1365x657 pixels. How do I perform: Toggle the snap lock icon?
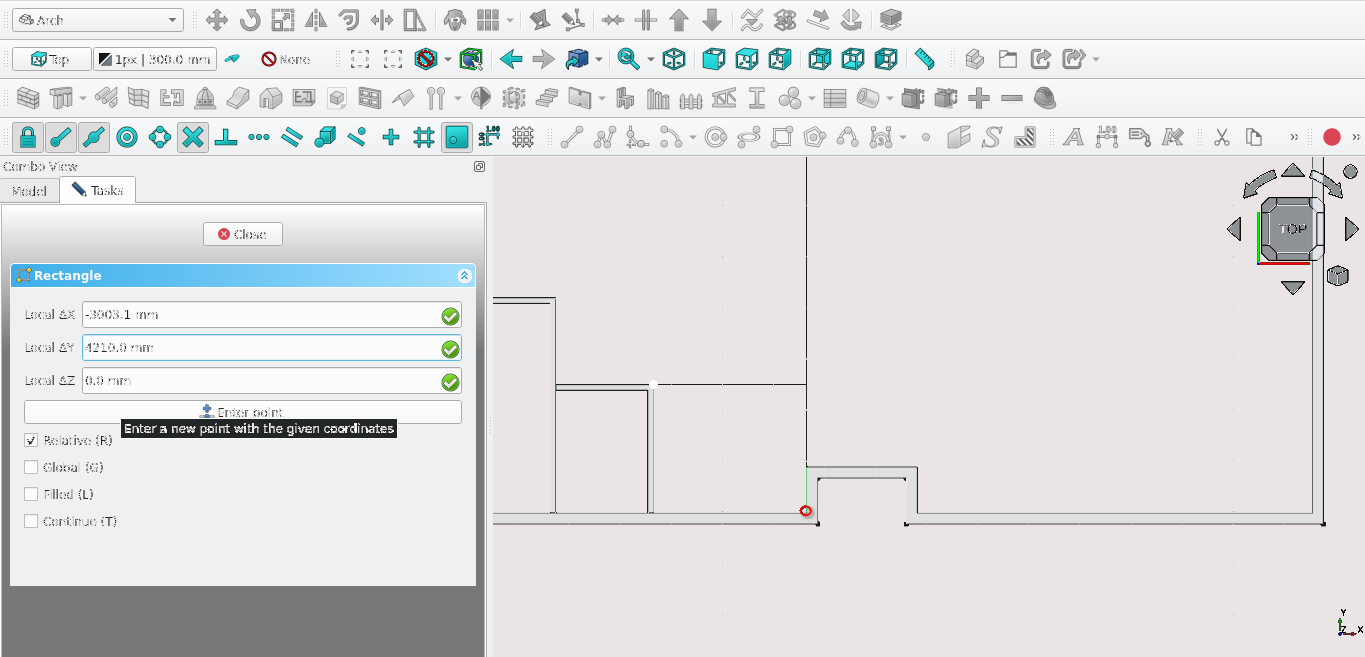[x=28, y=137]
